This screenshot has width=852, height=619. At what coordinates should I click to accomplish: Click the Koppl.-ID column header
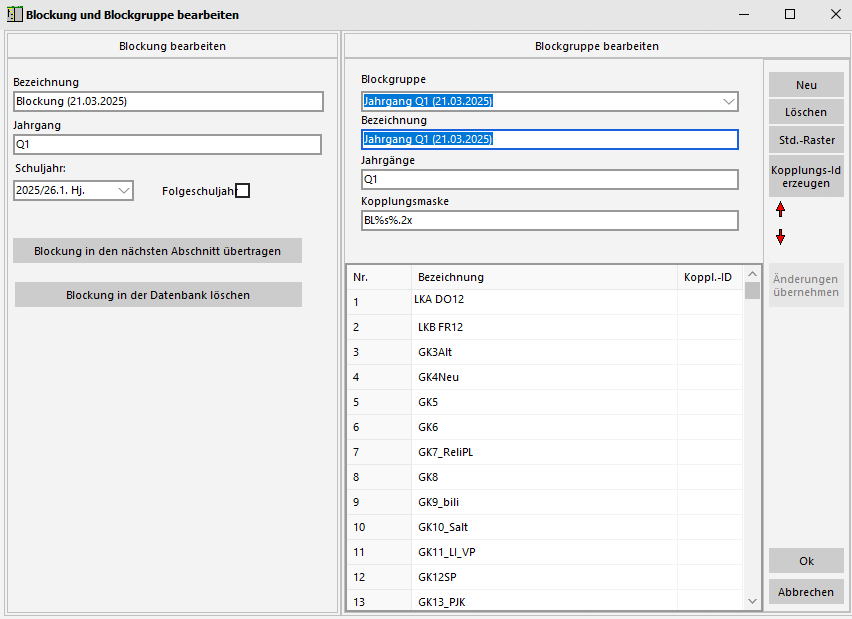coord(707,277)
